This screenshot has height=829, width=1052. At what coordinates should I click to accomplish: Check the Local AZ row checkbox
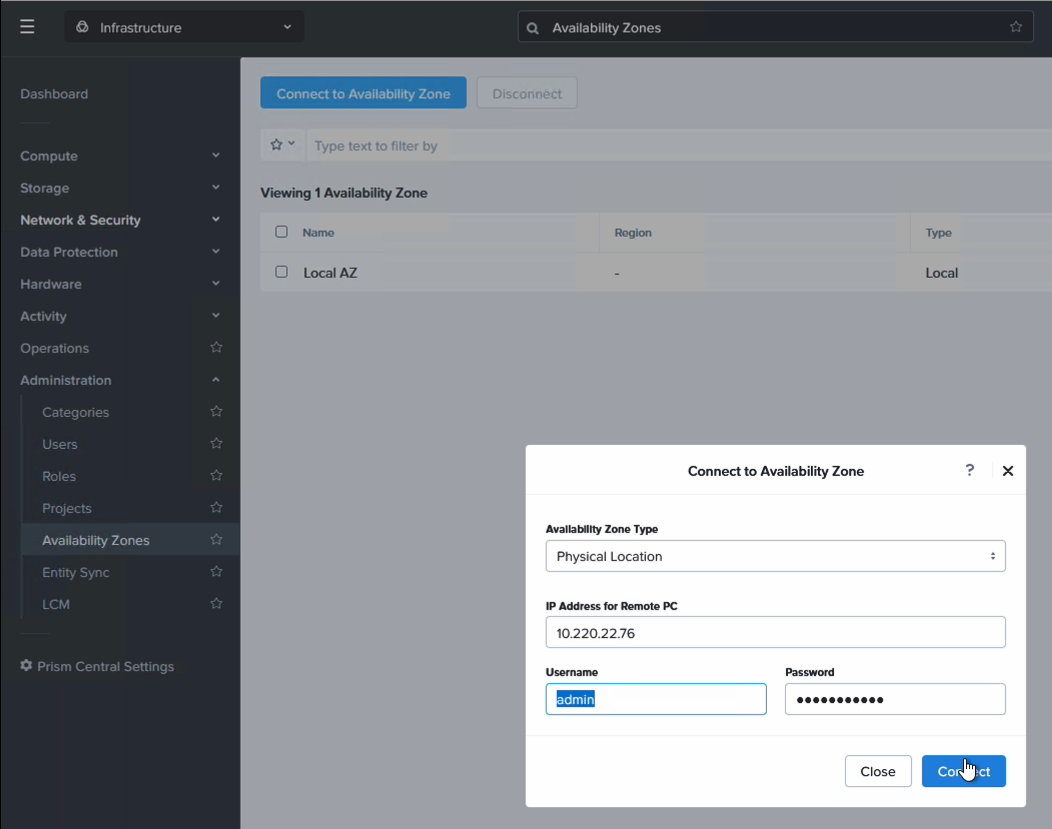[x=281, y=272]
